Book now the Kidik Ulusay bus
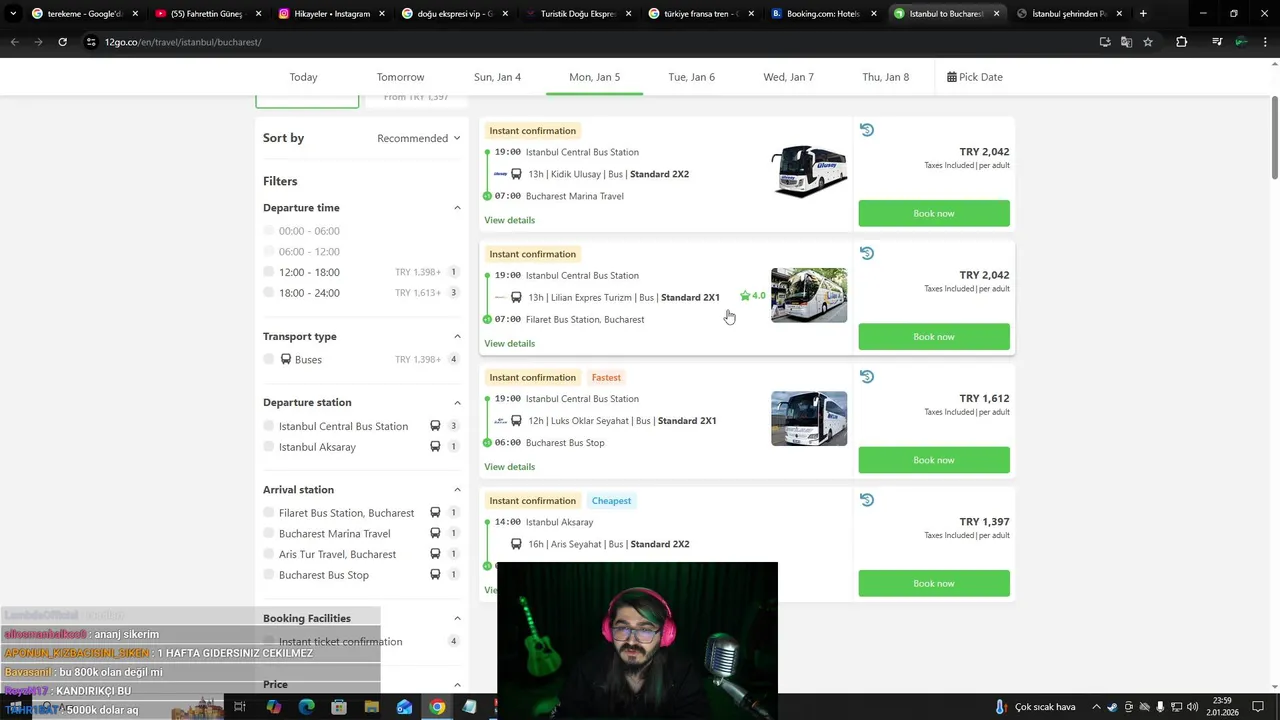The image size is (1280, 720). point(934,213)
